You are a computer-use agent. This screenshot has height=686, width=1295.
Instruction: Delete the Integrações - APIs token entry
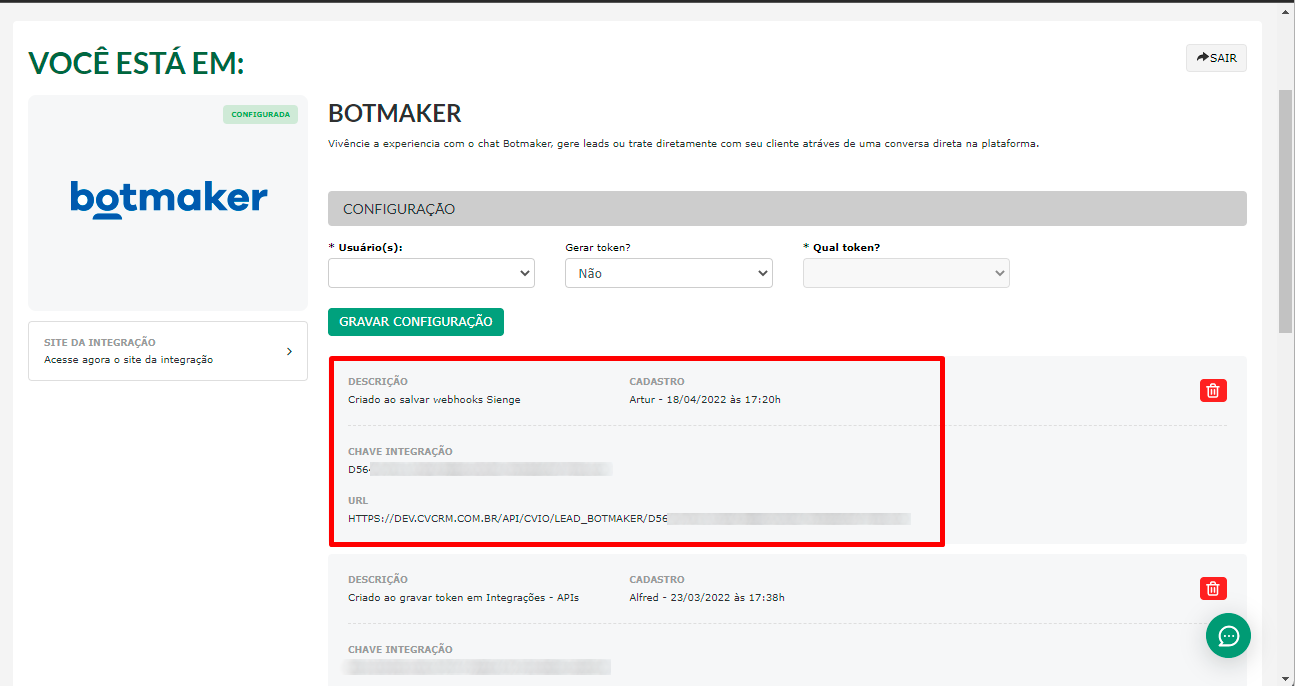[1213, 588]
